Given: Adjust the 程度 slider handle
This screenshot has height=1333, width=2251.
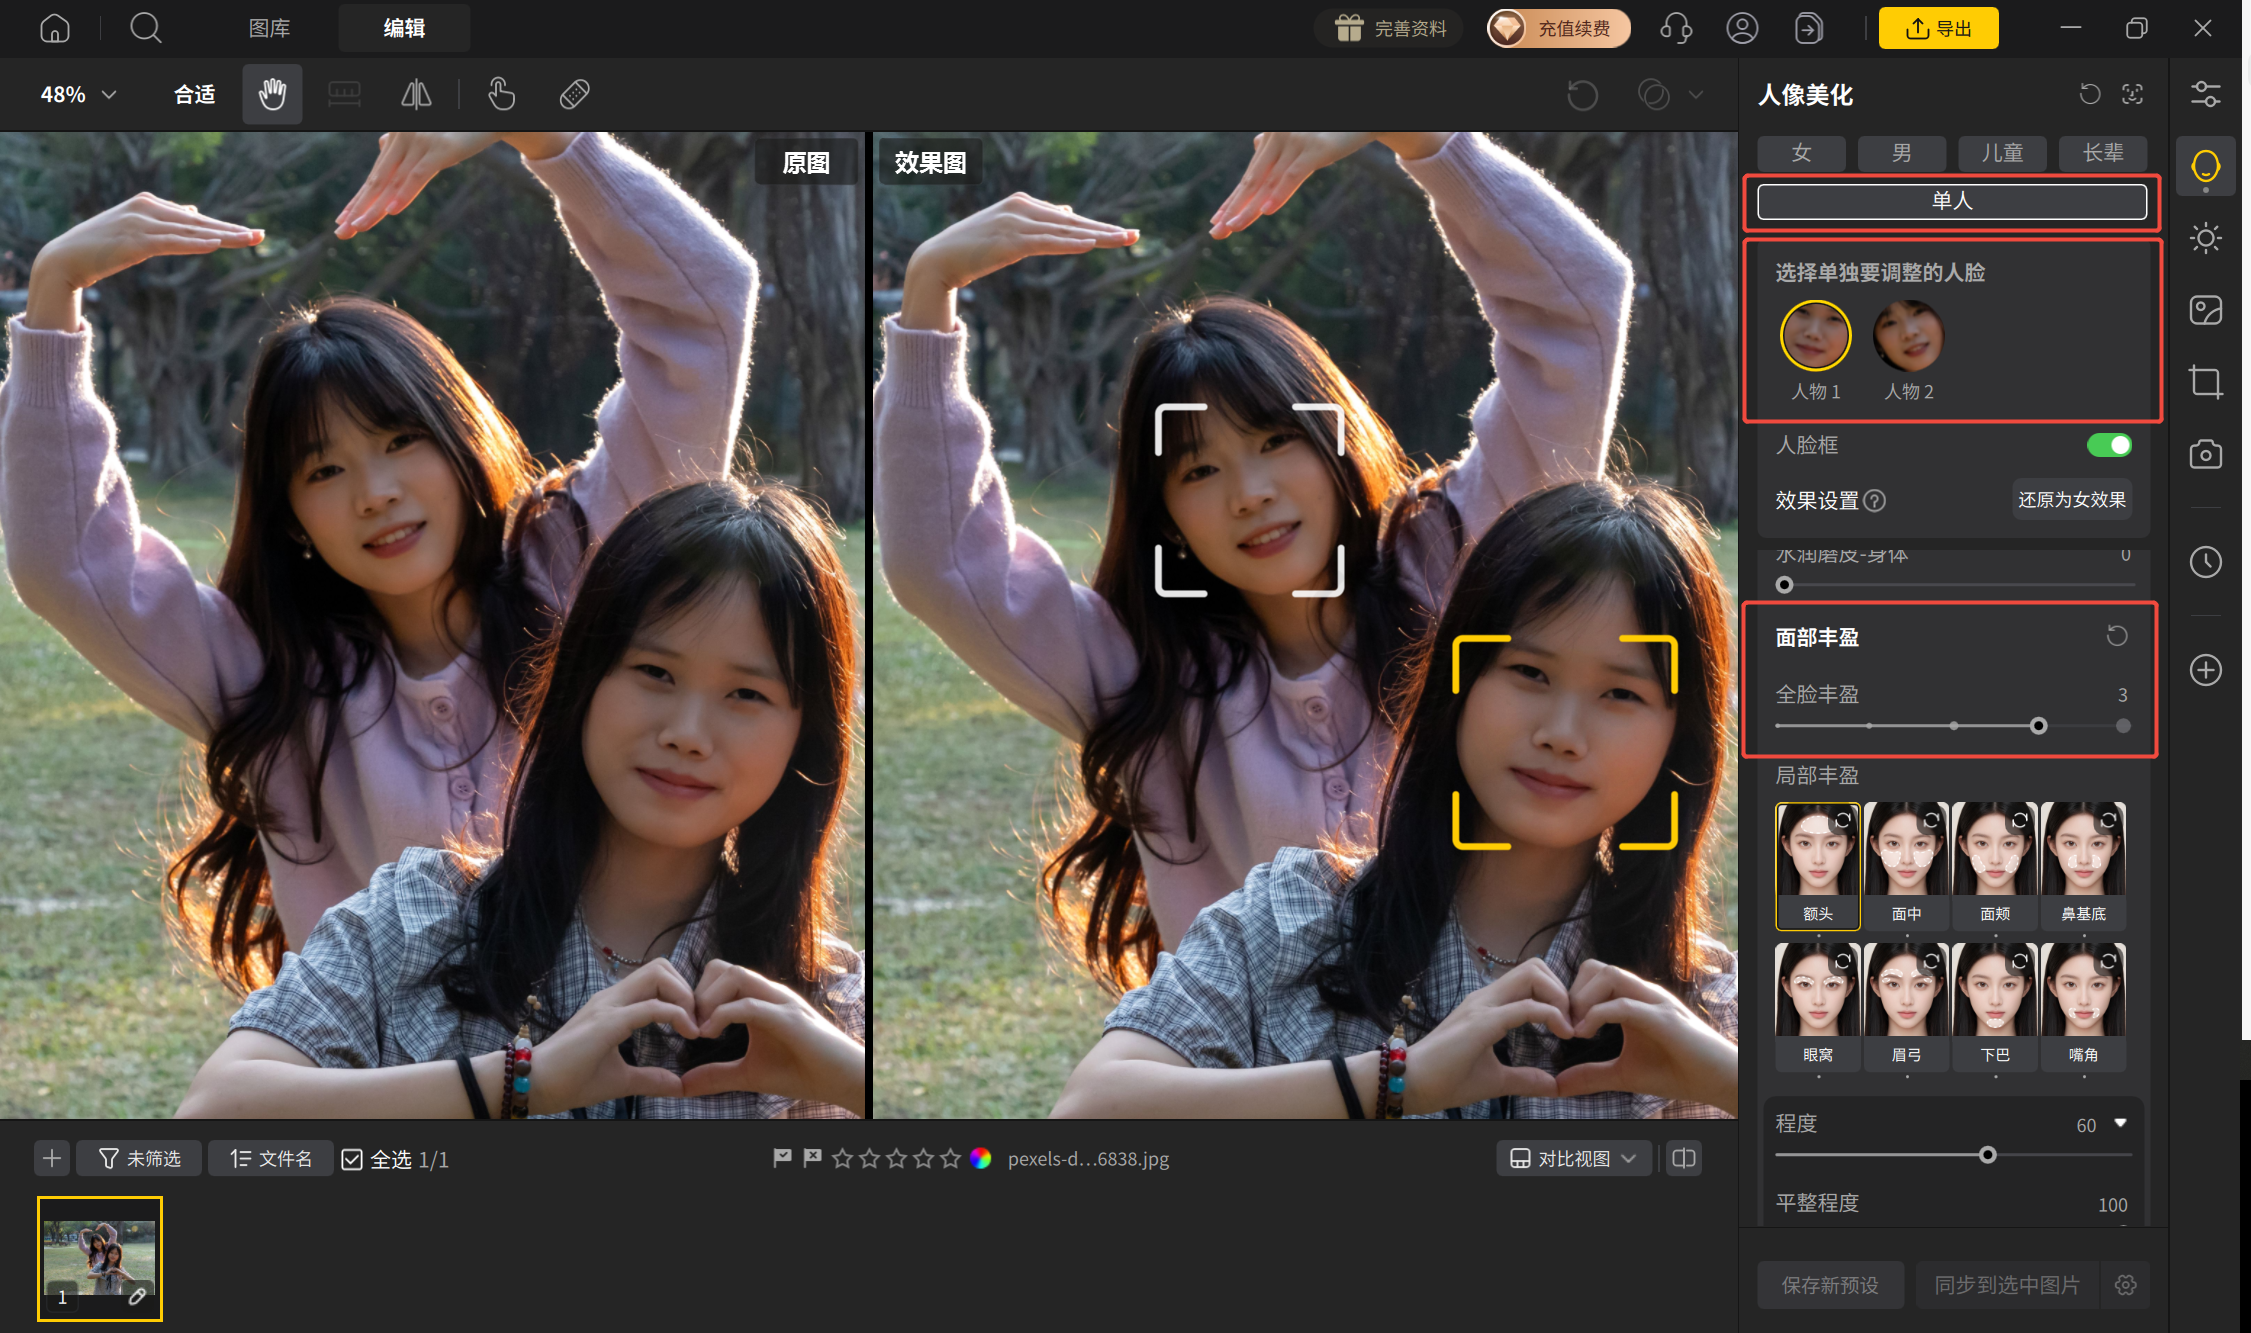Looking at the screenshot, I should tap(1988, 1155).
